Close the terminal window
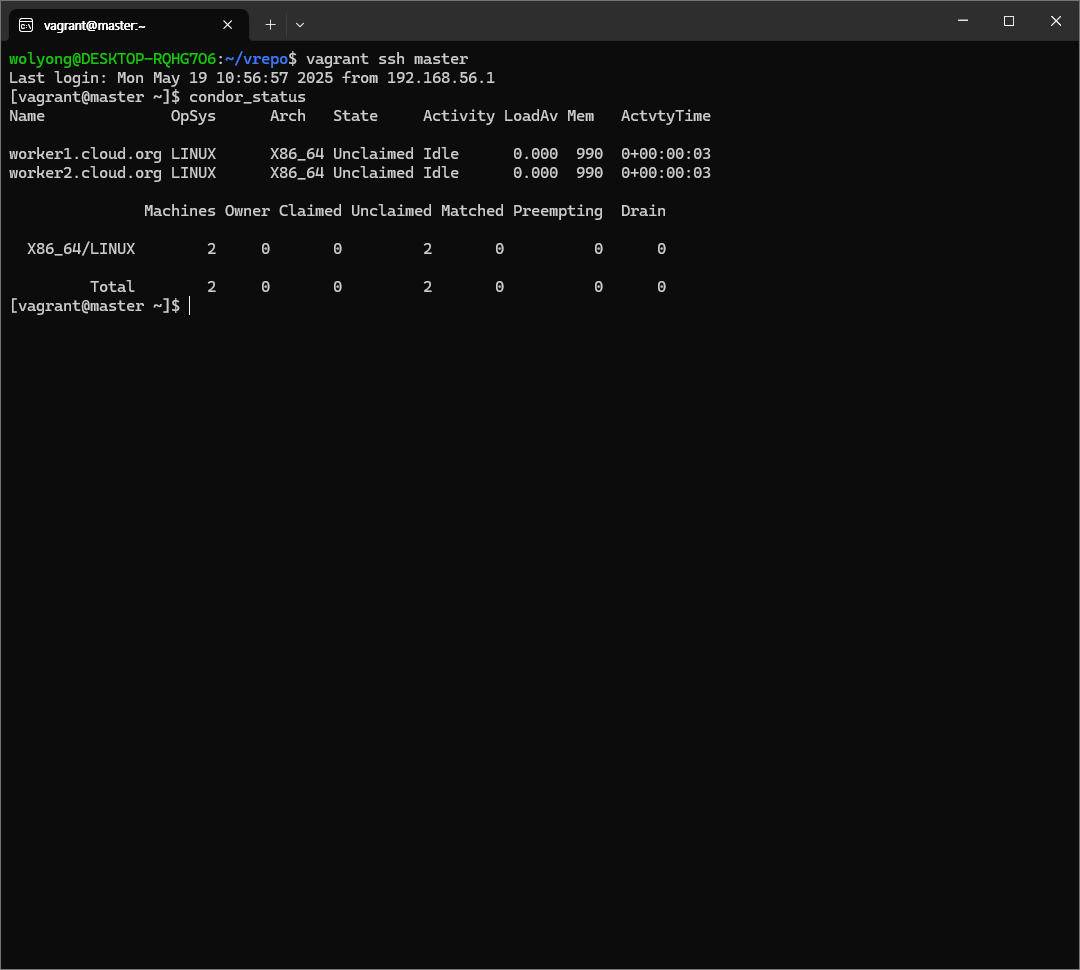 1055,21
